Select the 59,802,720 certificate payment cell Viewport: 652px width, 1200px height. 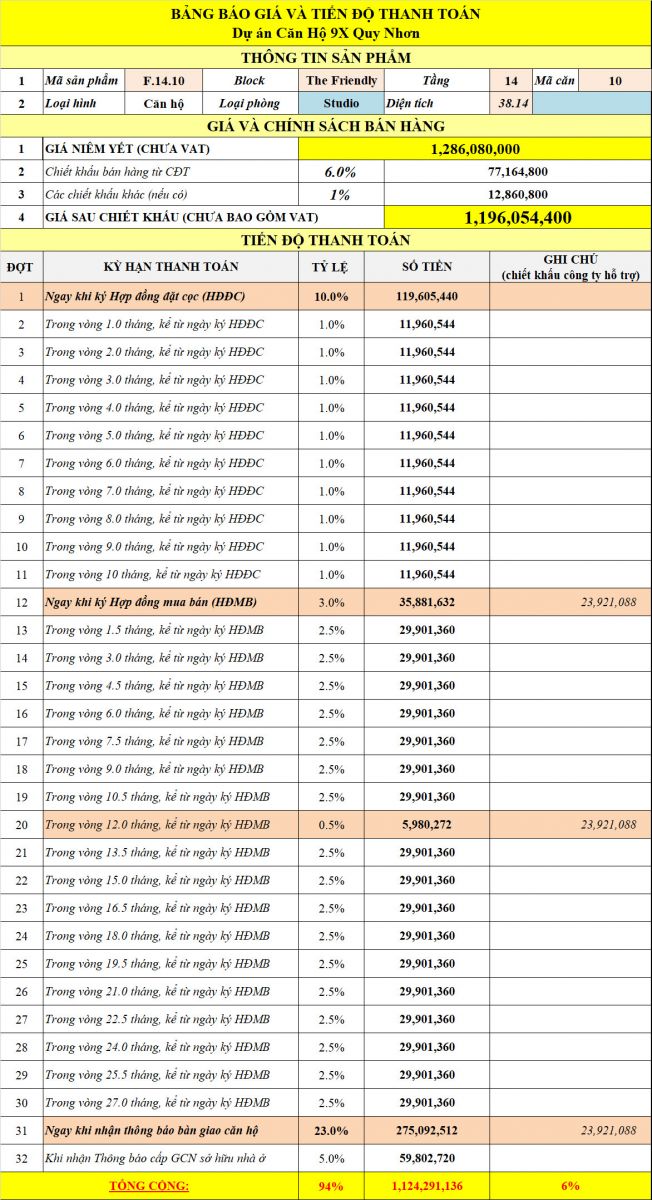pos(427,1158)
